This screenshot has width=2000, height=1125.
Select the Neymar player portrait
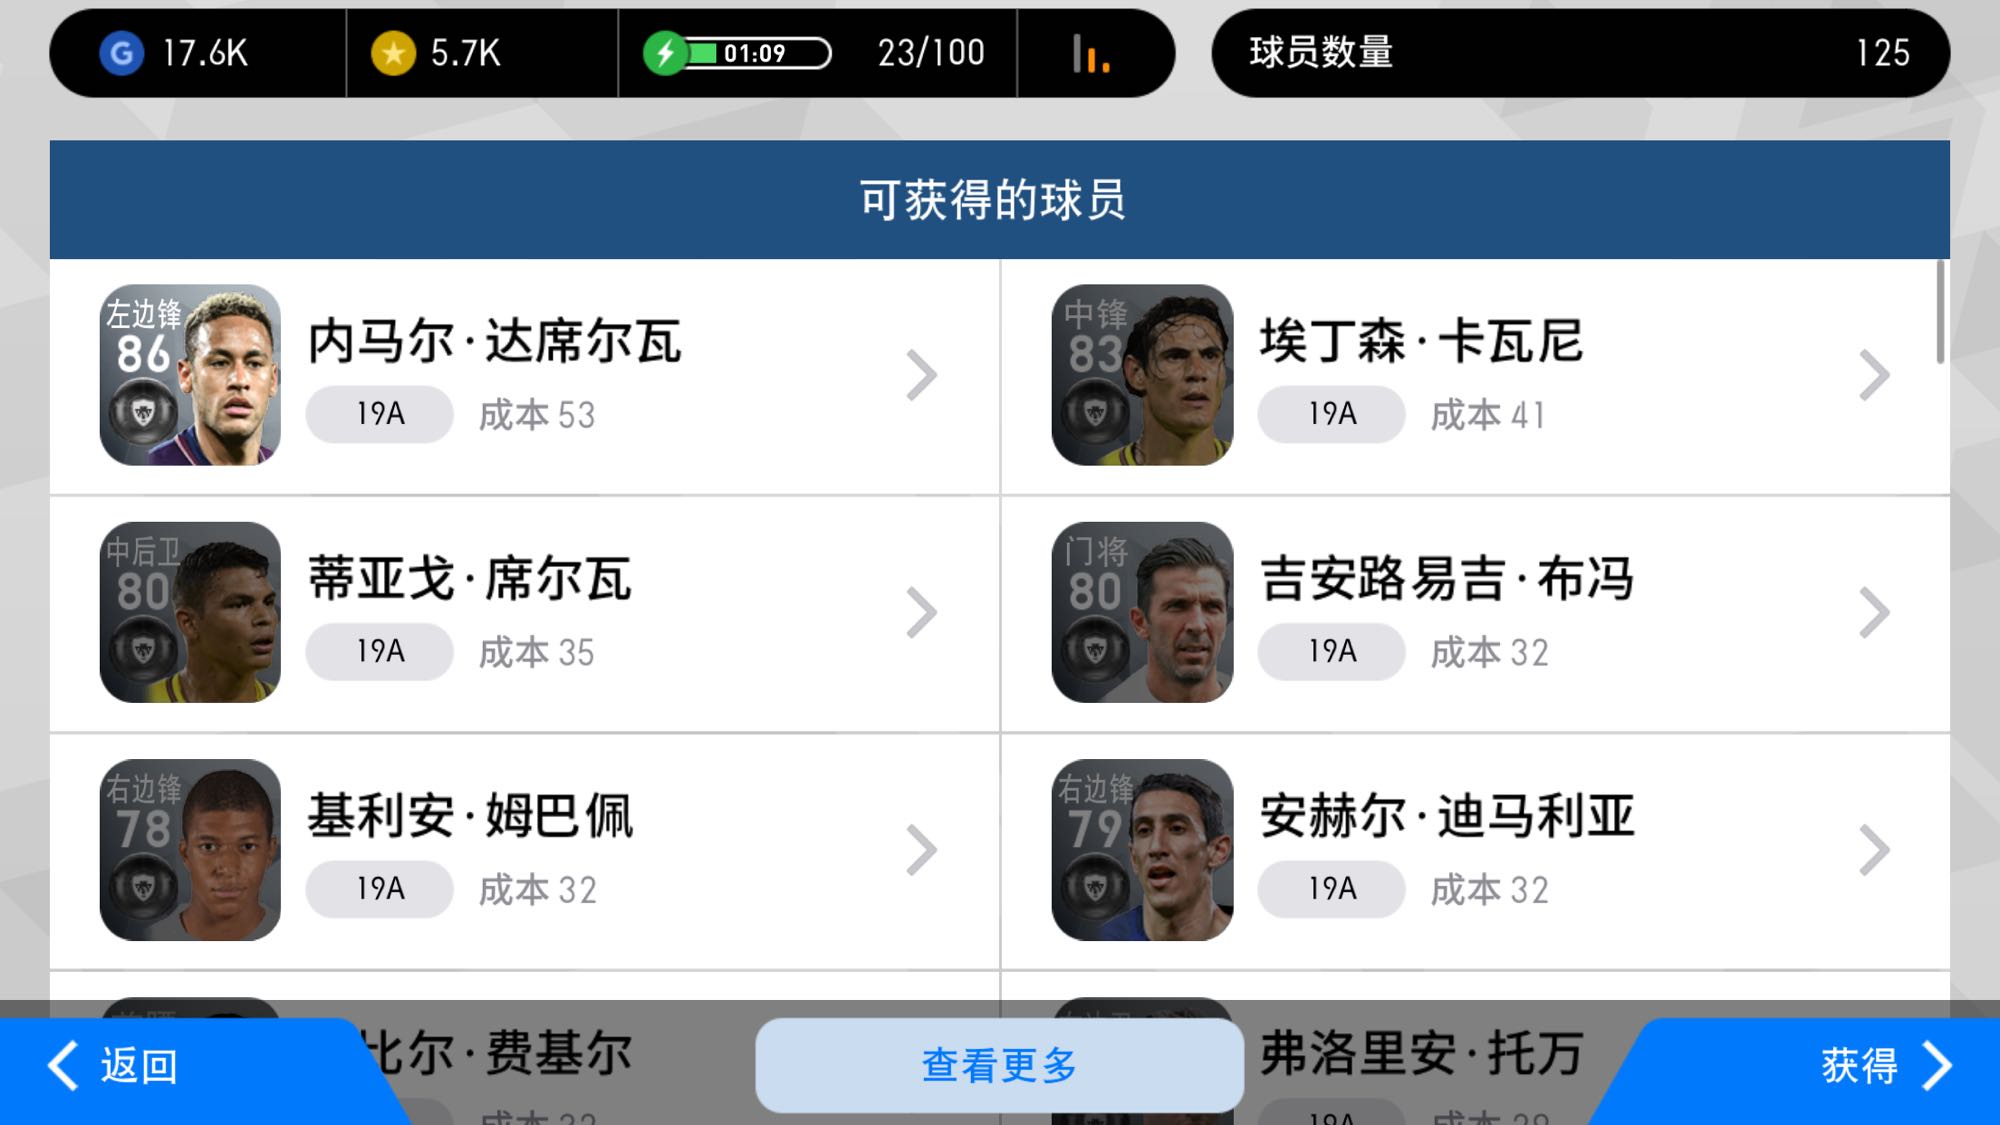coord(190,375)
